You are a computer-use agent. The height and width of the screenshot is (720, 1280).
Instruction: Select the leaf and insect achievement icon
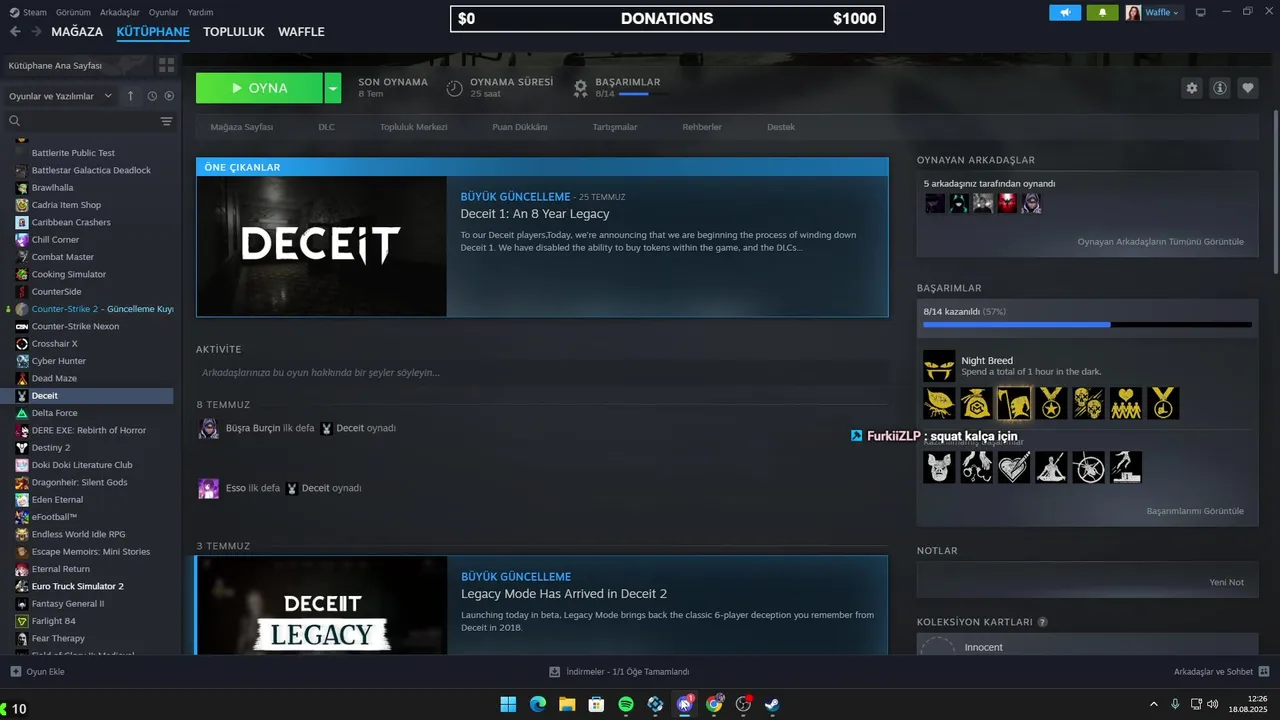tap(939, 403)
